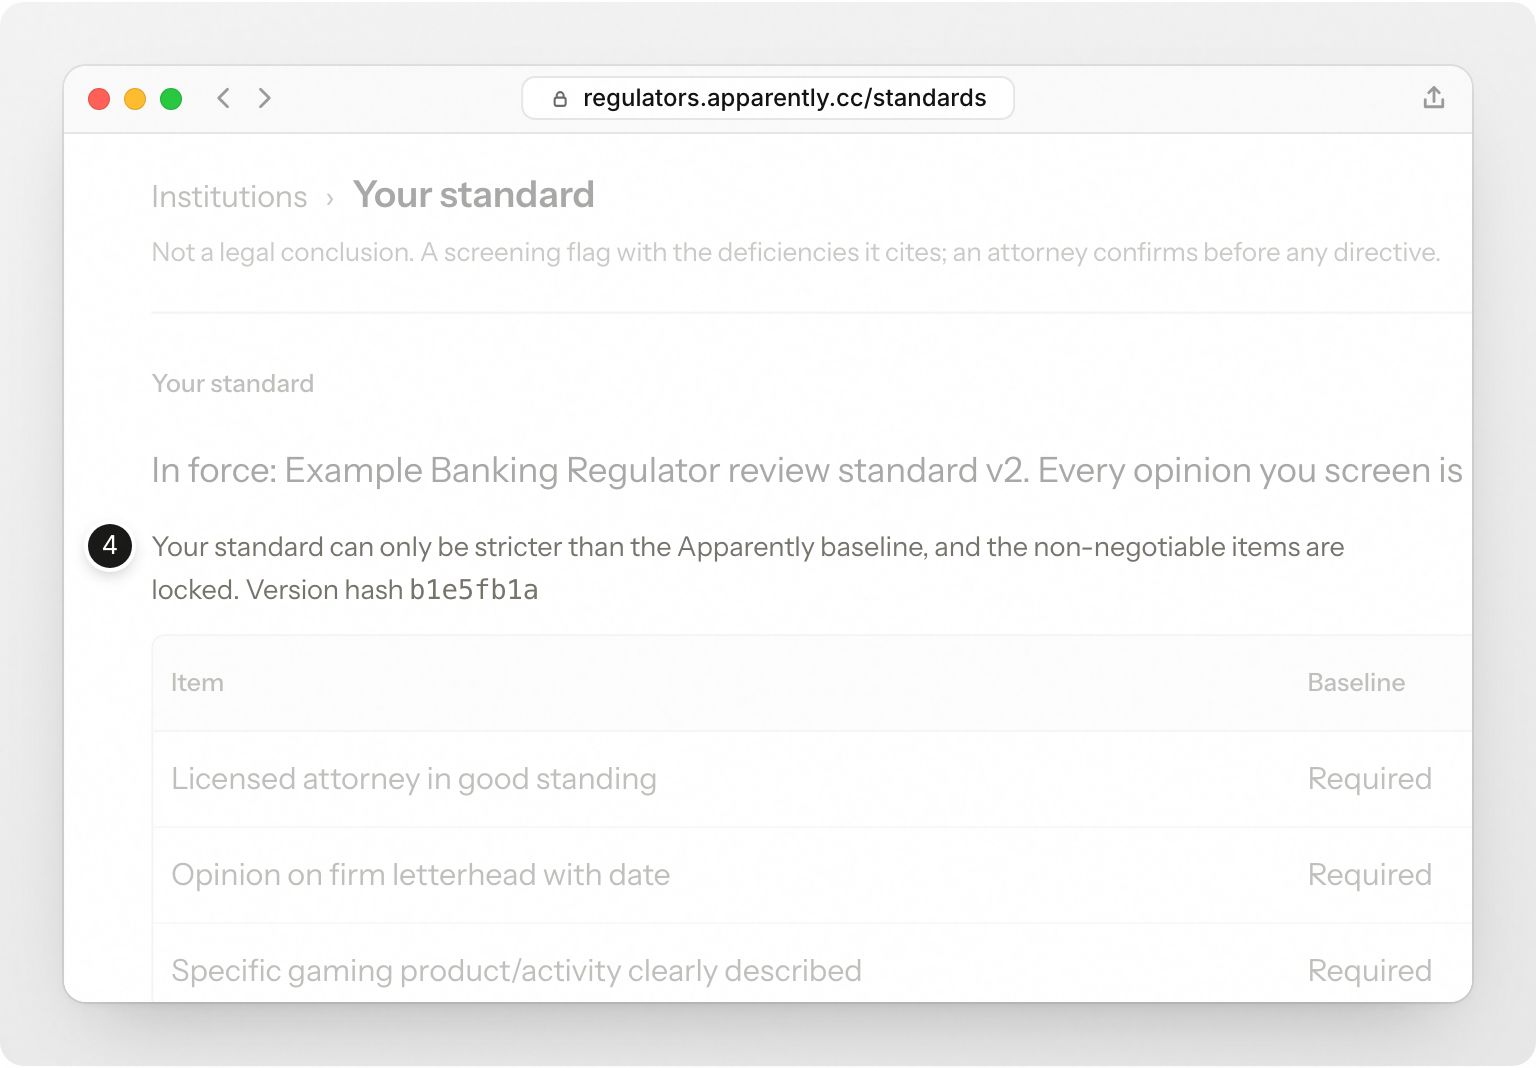Go back with the browser back arrow
The image size is (1536, 1068).
[x=224, y=98]
